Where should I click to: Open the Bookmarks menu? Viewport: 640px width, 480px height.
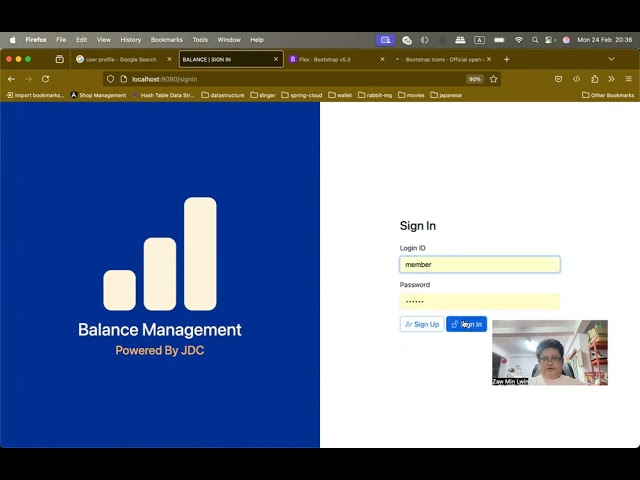click(x=167, y=40)
